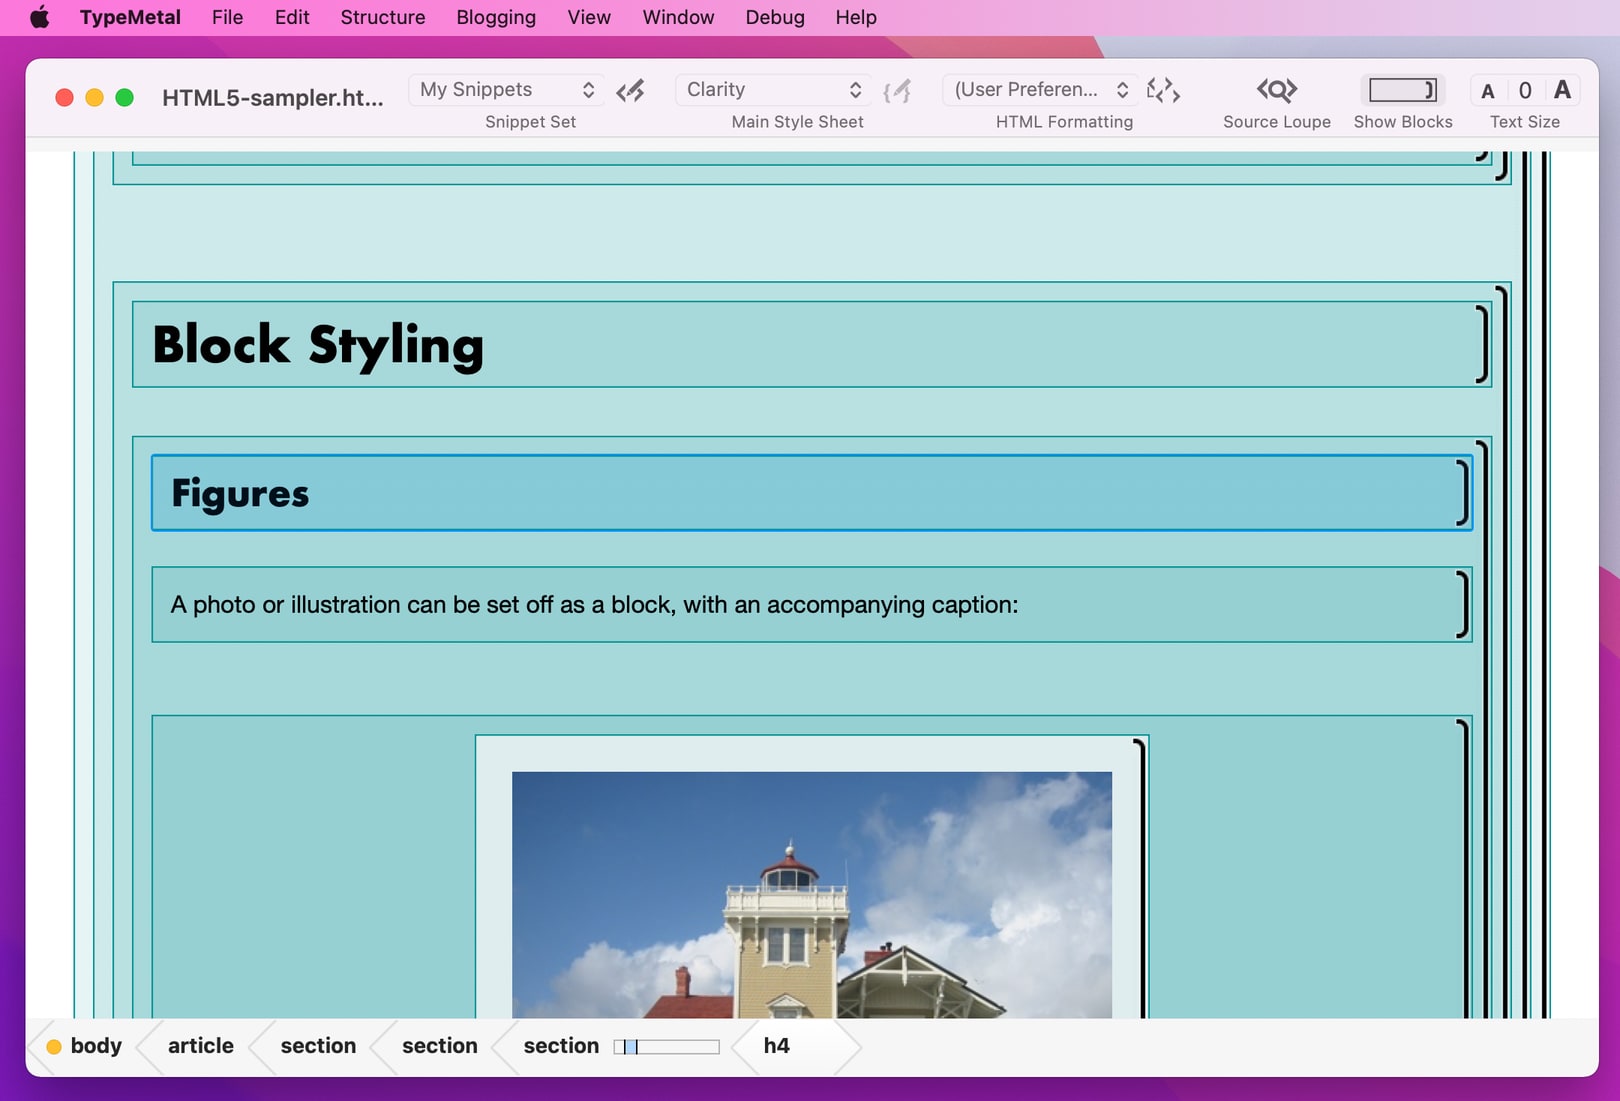Open the Apple menu

tap(40, 17)
